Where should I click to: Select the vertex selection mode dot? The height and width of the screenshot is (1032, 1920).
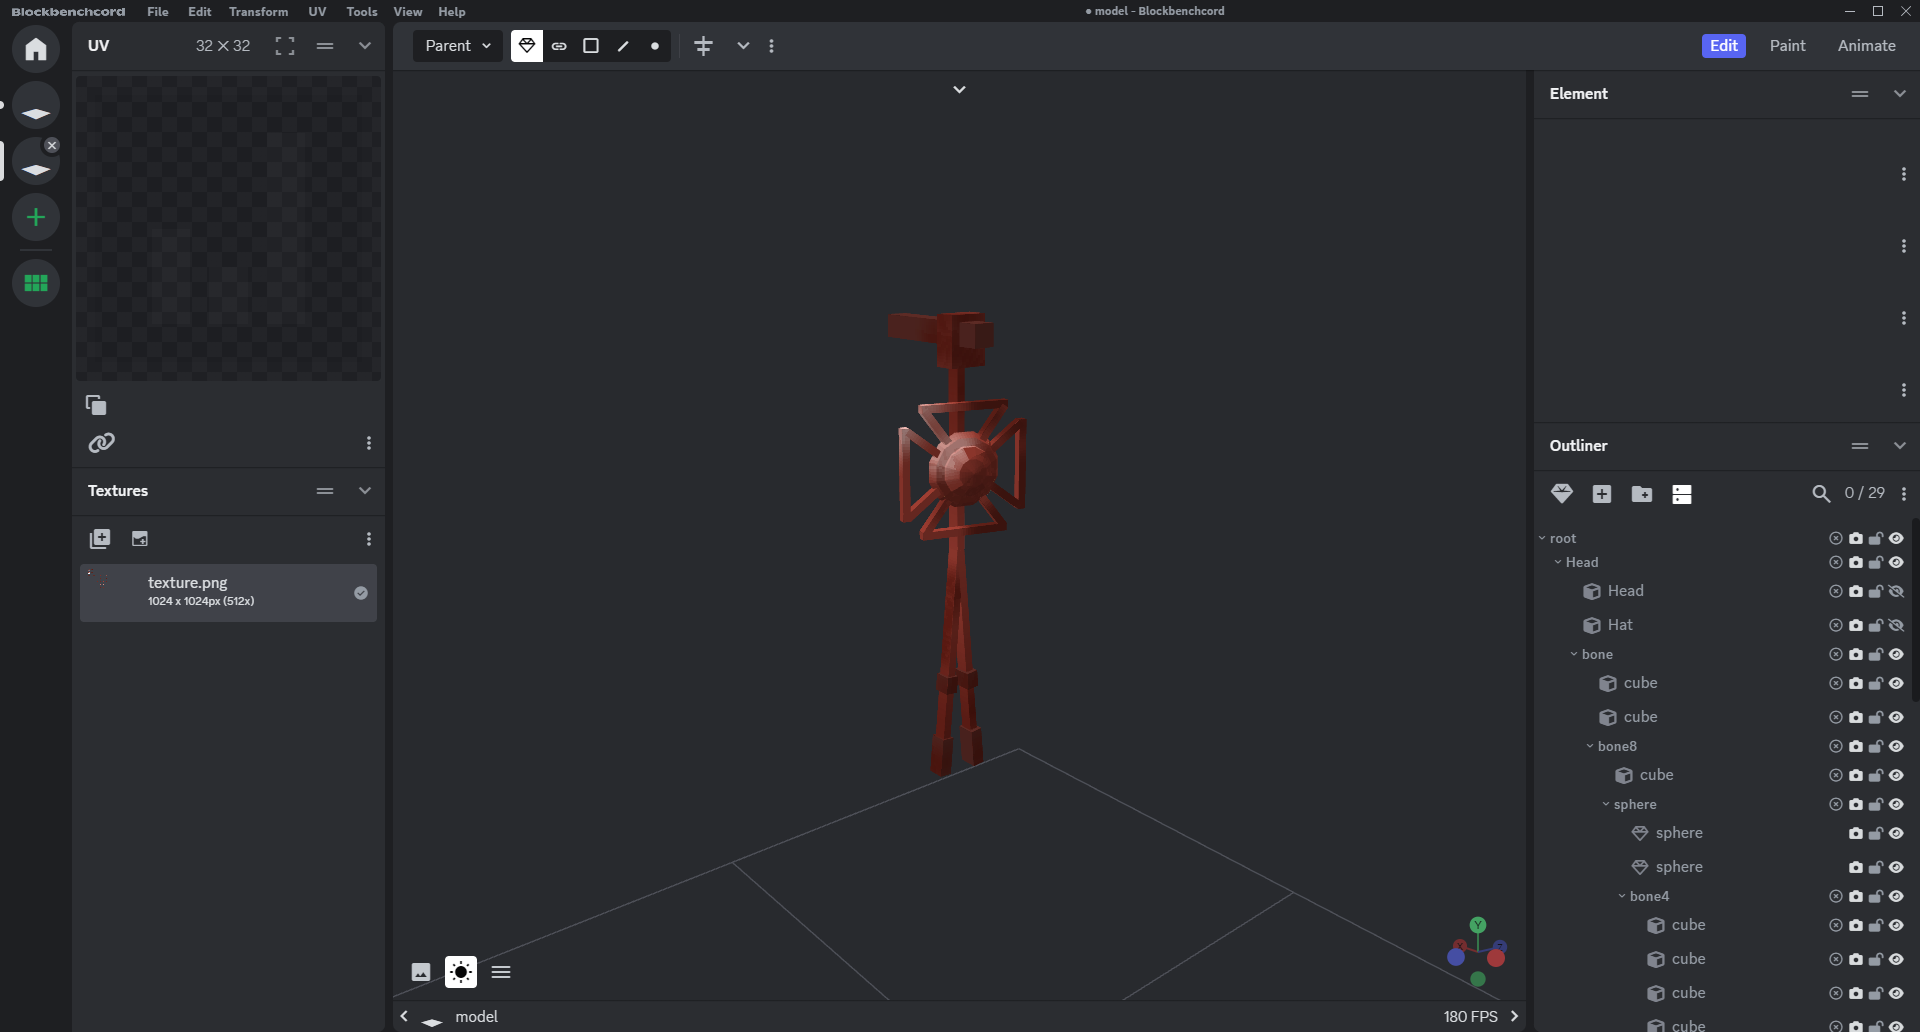[x=655, y=46]
